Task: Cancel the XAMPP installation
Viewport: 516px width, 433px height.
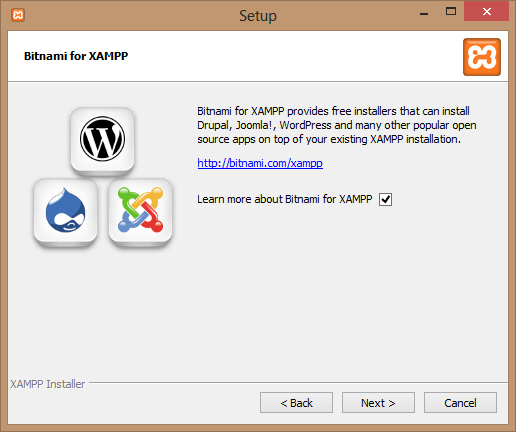Action: coord(460,403)
